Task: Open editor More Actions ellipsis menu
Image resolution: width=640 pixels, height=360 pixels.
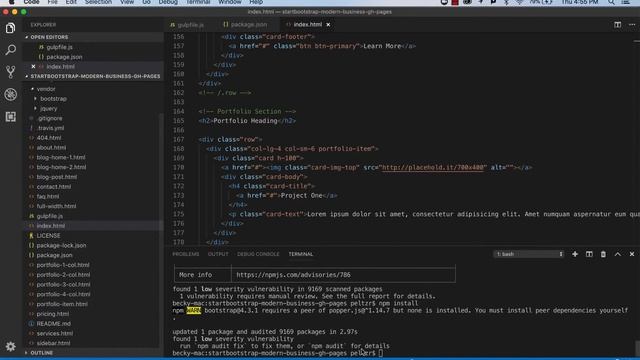Action: point(632,25)
